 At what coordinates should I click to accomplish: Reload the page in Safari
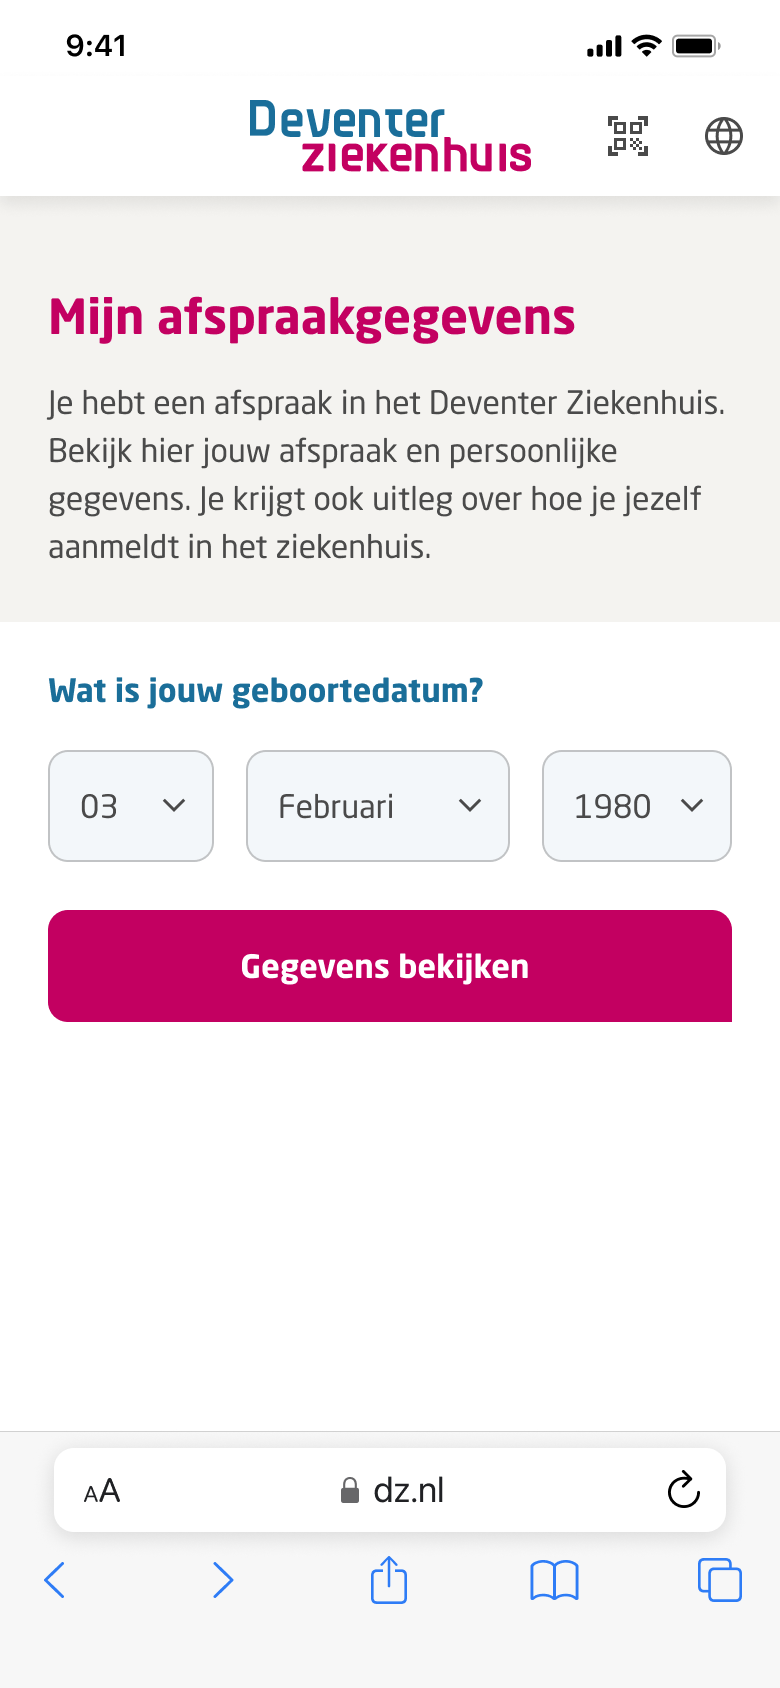683,1490
